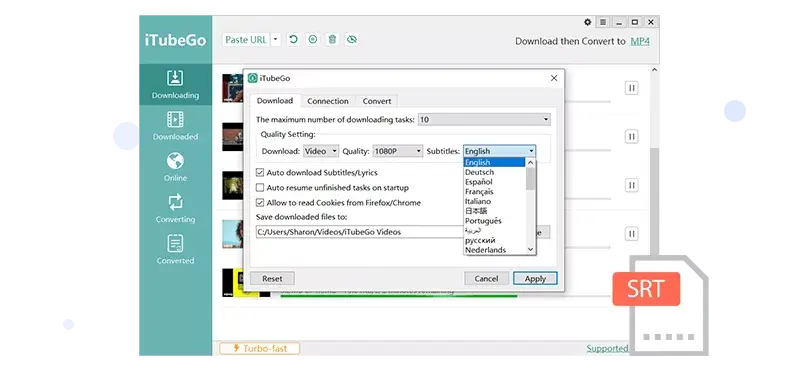Open settings gear icon in title bar
Viewport: 800px width, 371px height.
(588, 22)
